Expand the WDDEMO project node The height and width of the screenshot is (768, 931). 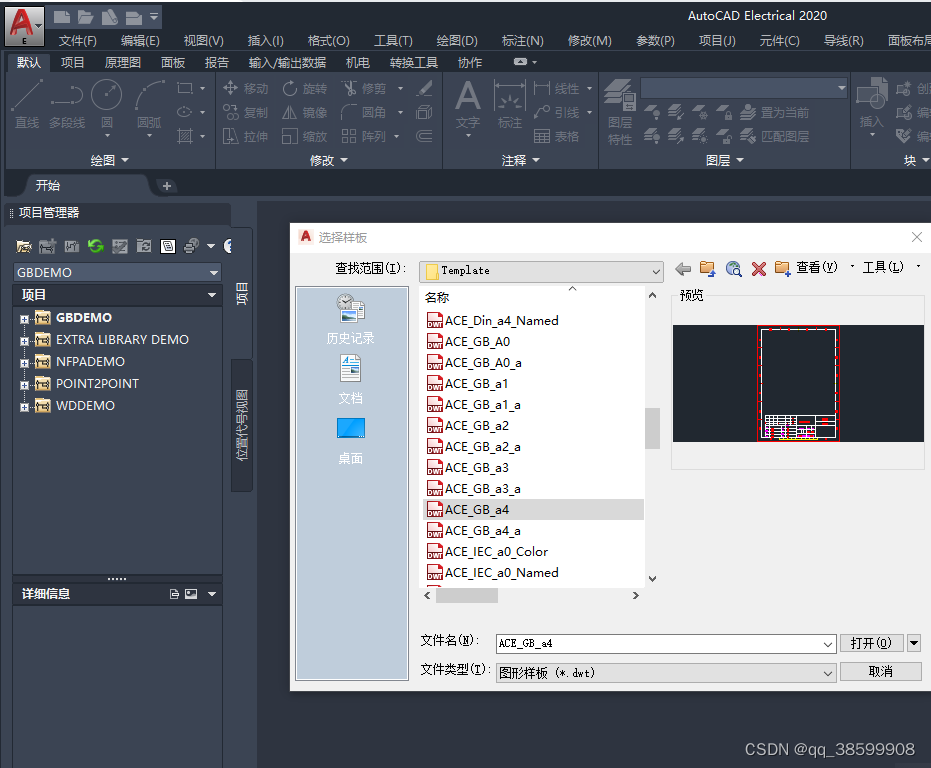(24, 407)
